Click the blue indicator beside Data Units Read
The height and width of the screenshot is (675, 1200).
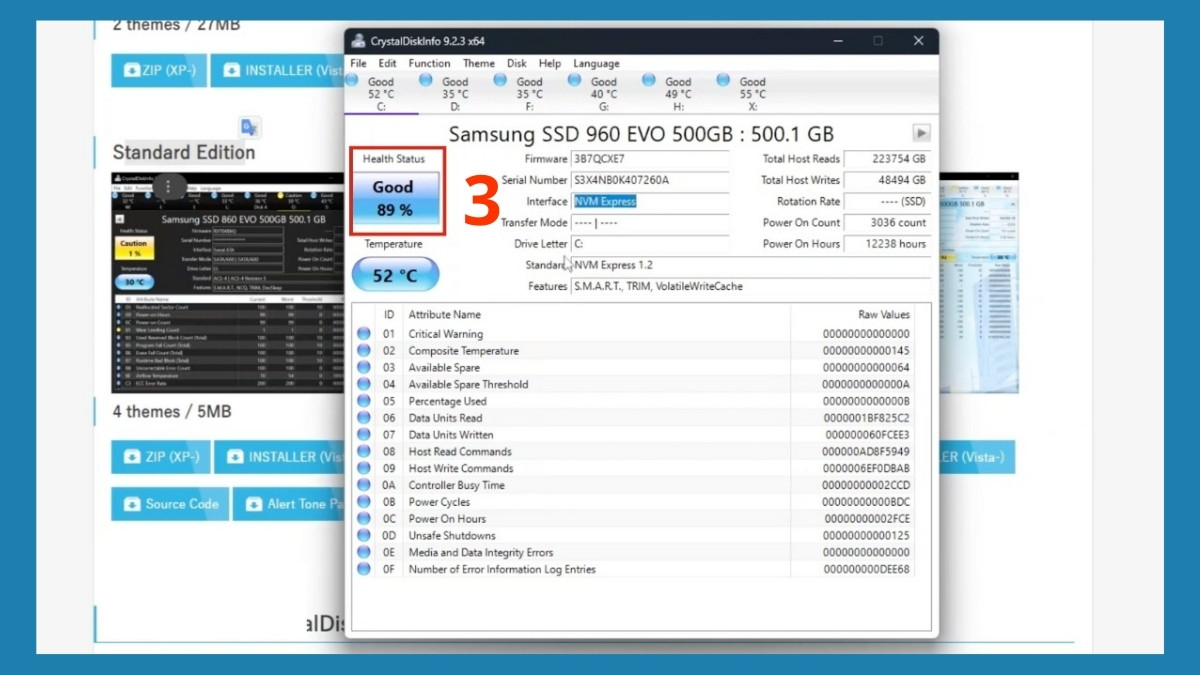(364, 418)
